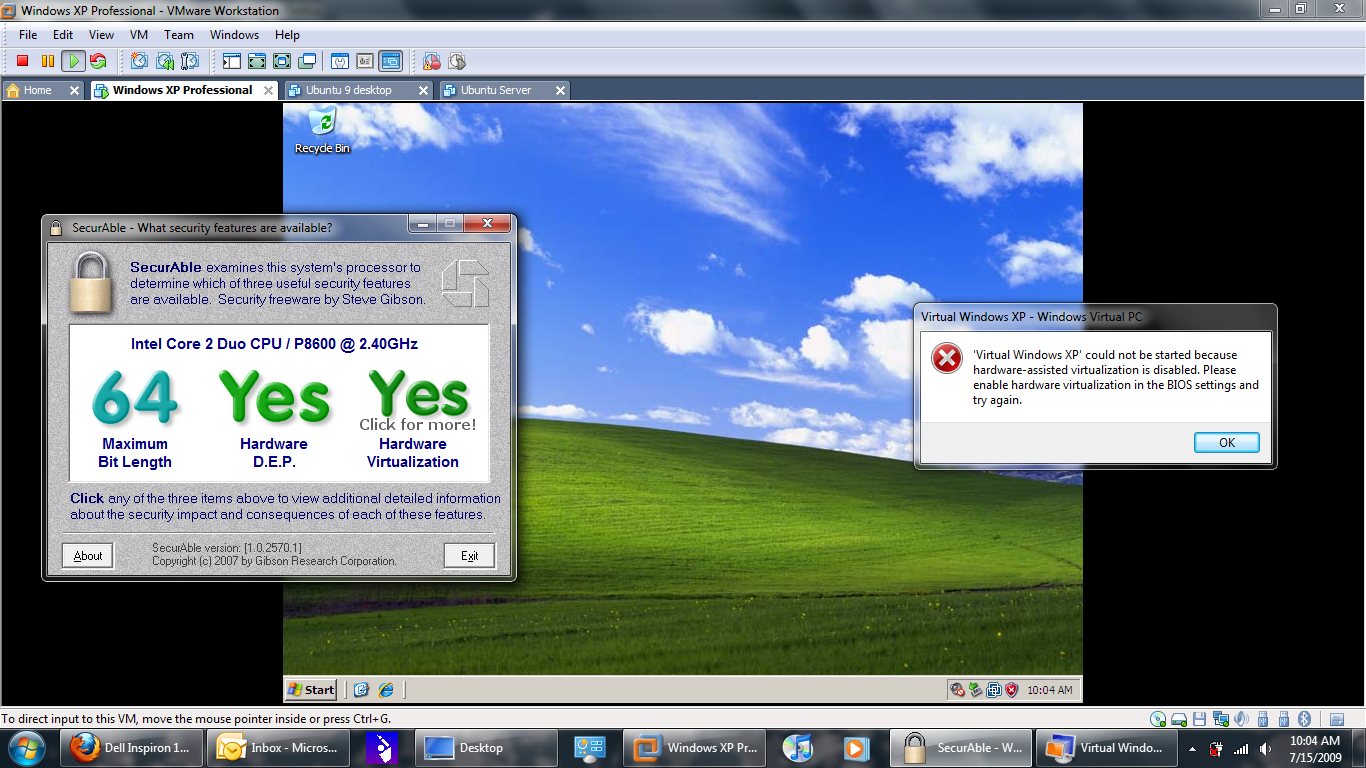Image resolution: width=1366 pixels, height=768 pixels.
Task: Click the red shield Security Center tray icon in XP
Action: pyautogui.click(x=1011, y=689)
